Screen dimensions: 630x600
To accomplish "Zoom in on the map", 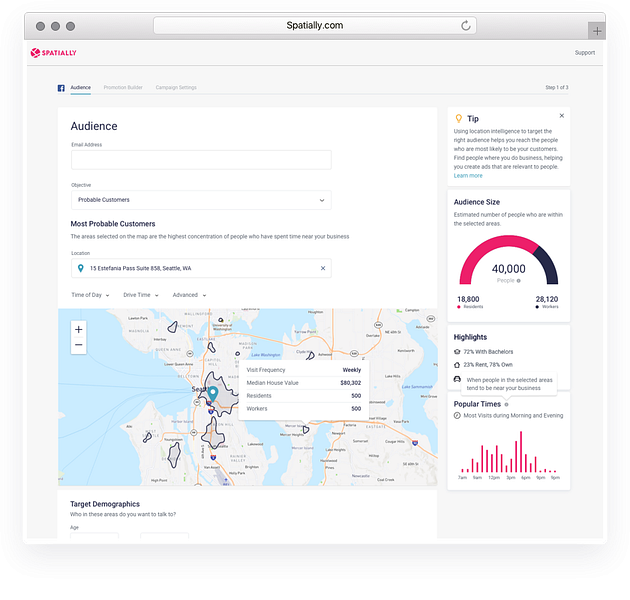I will pos(79,330).
